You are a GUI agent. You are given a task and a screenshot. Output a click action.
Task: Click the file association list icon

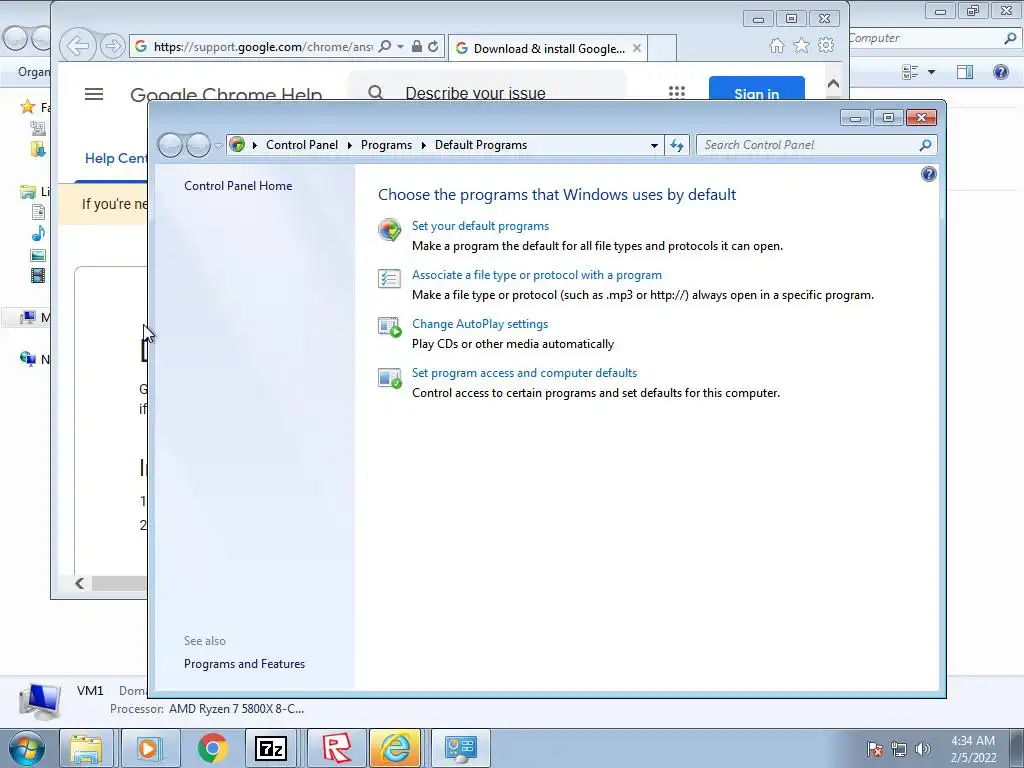(390, 279)
